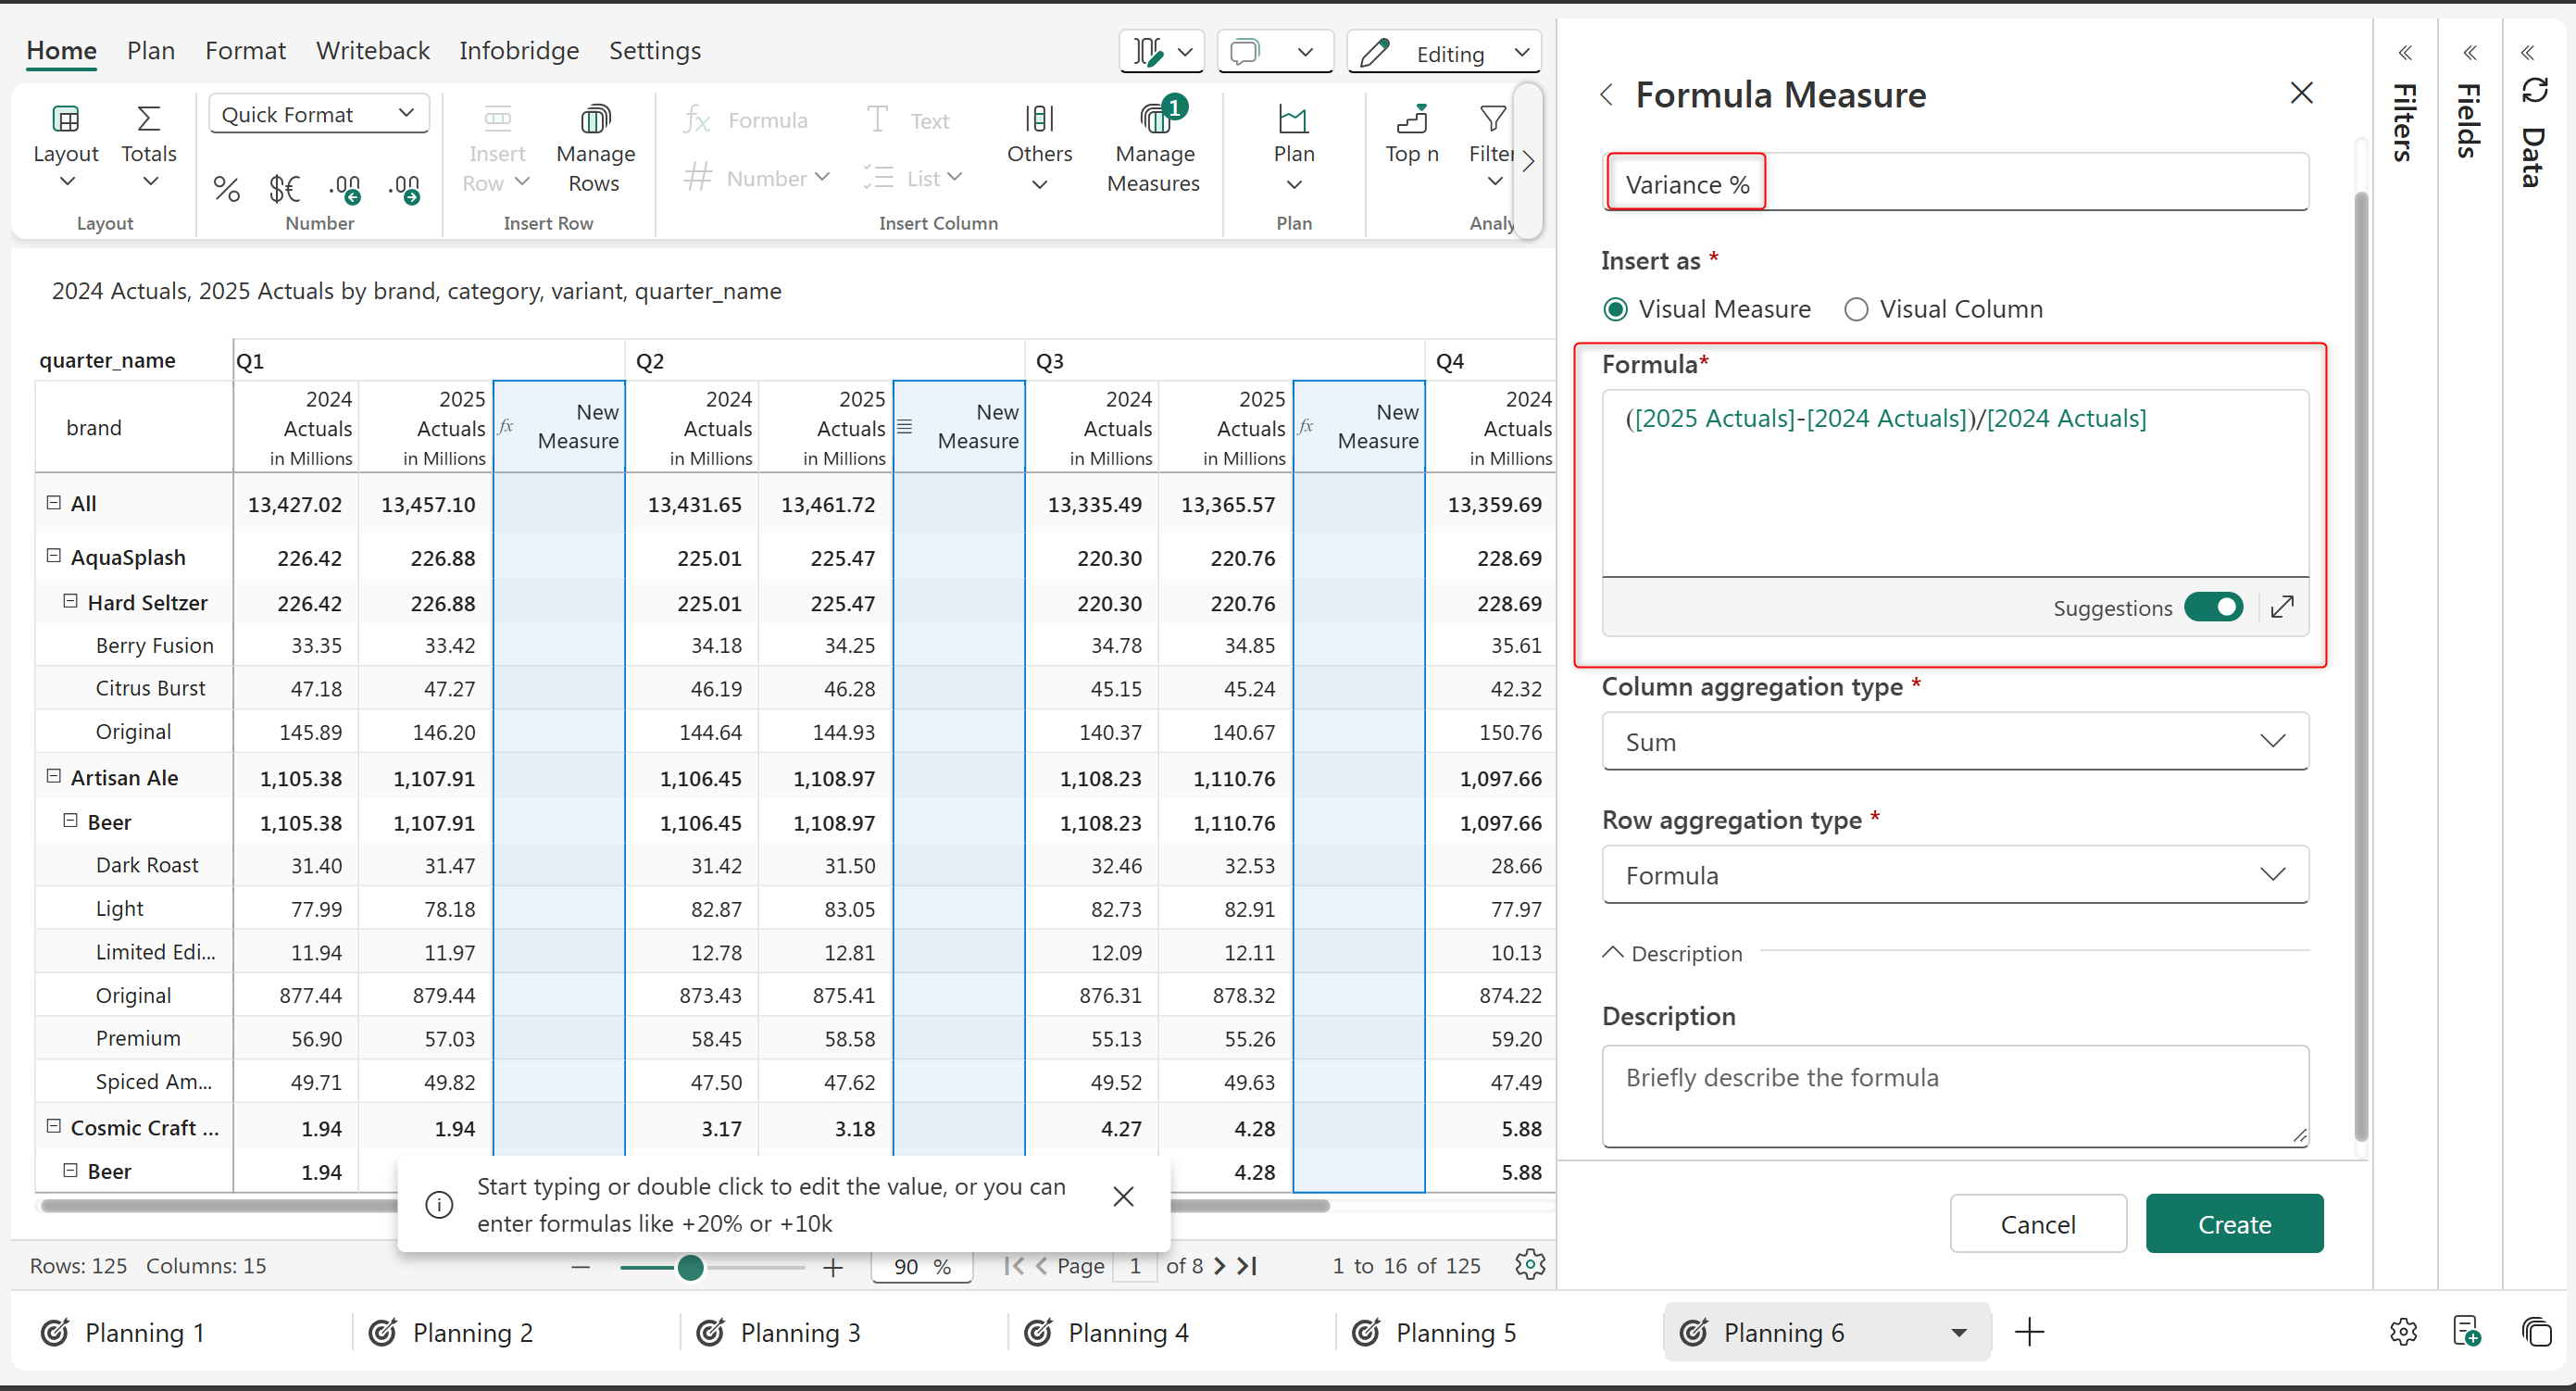Open pagination settings gear icon

pos(1529,1265)
